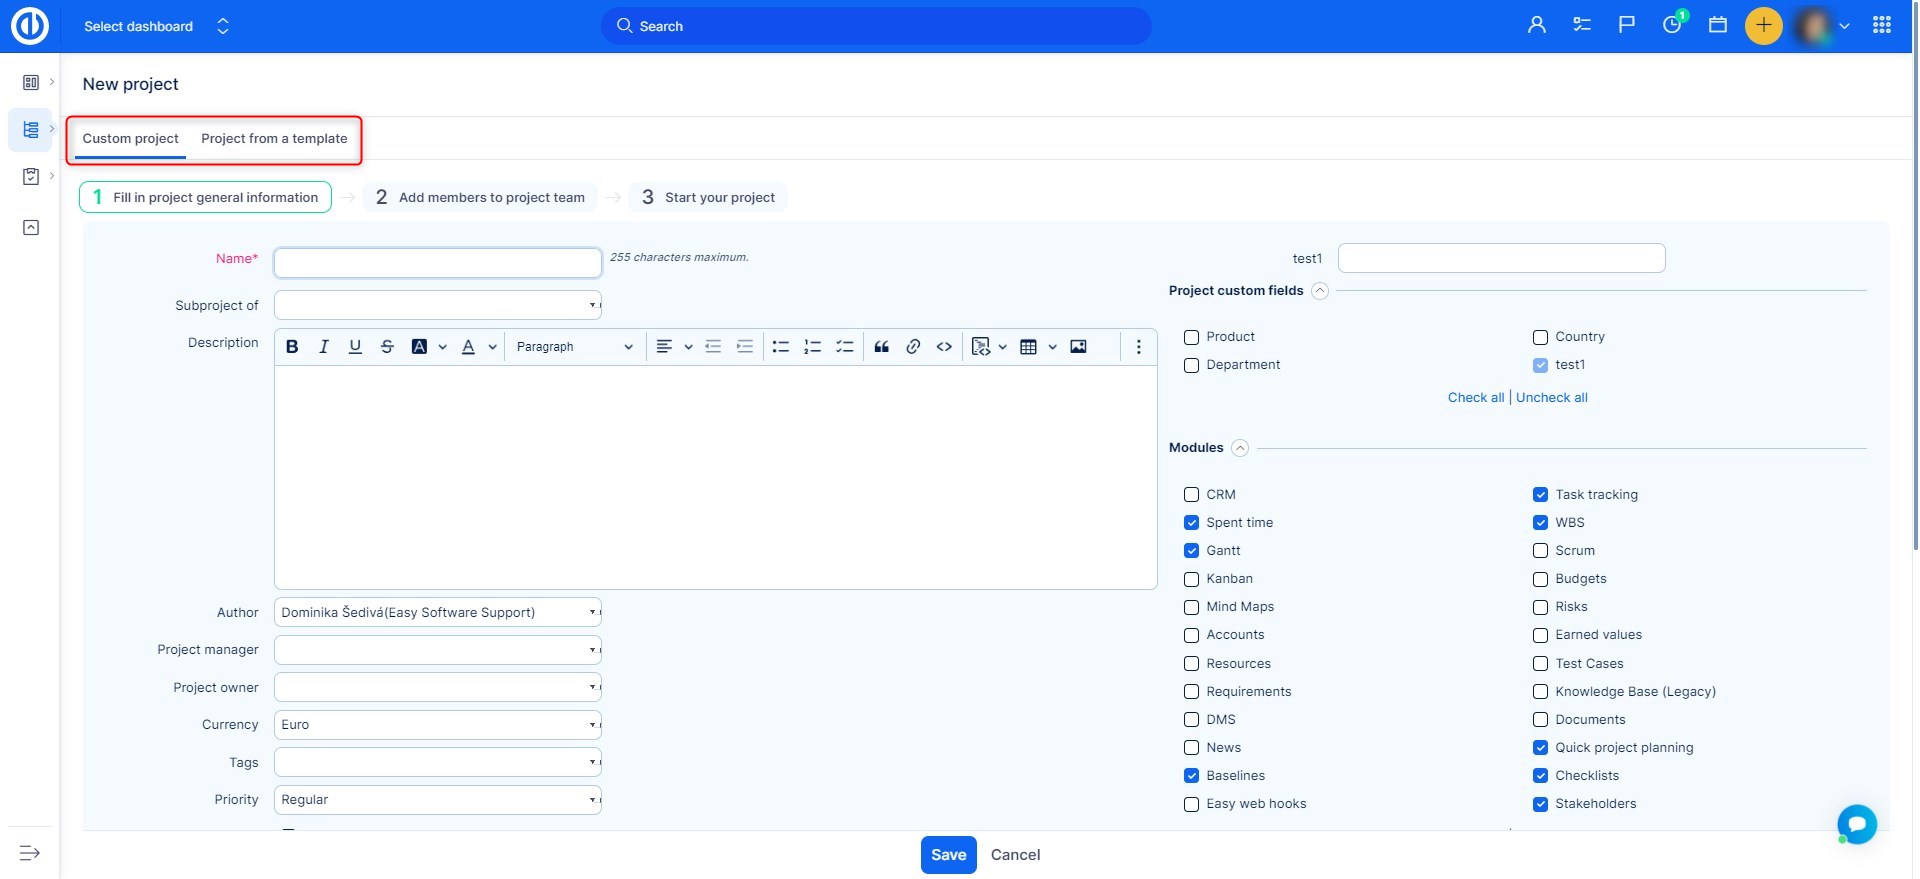Open the Currency dropdown showing Euro

(437, 725)
